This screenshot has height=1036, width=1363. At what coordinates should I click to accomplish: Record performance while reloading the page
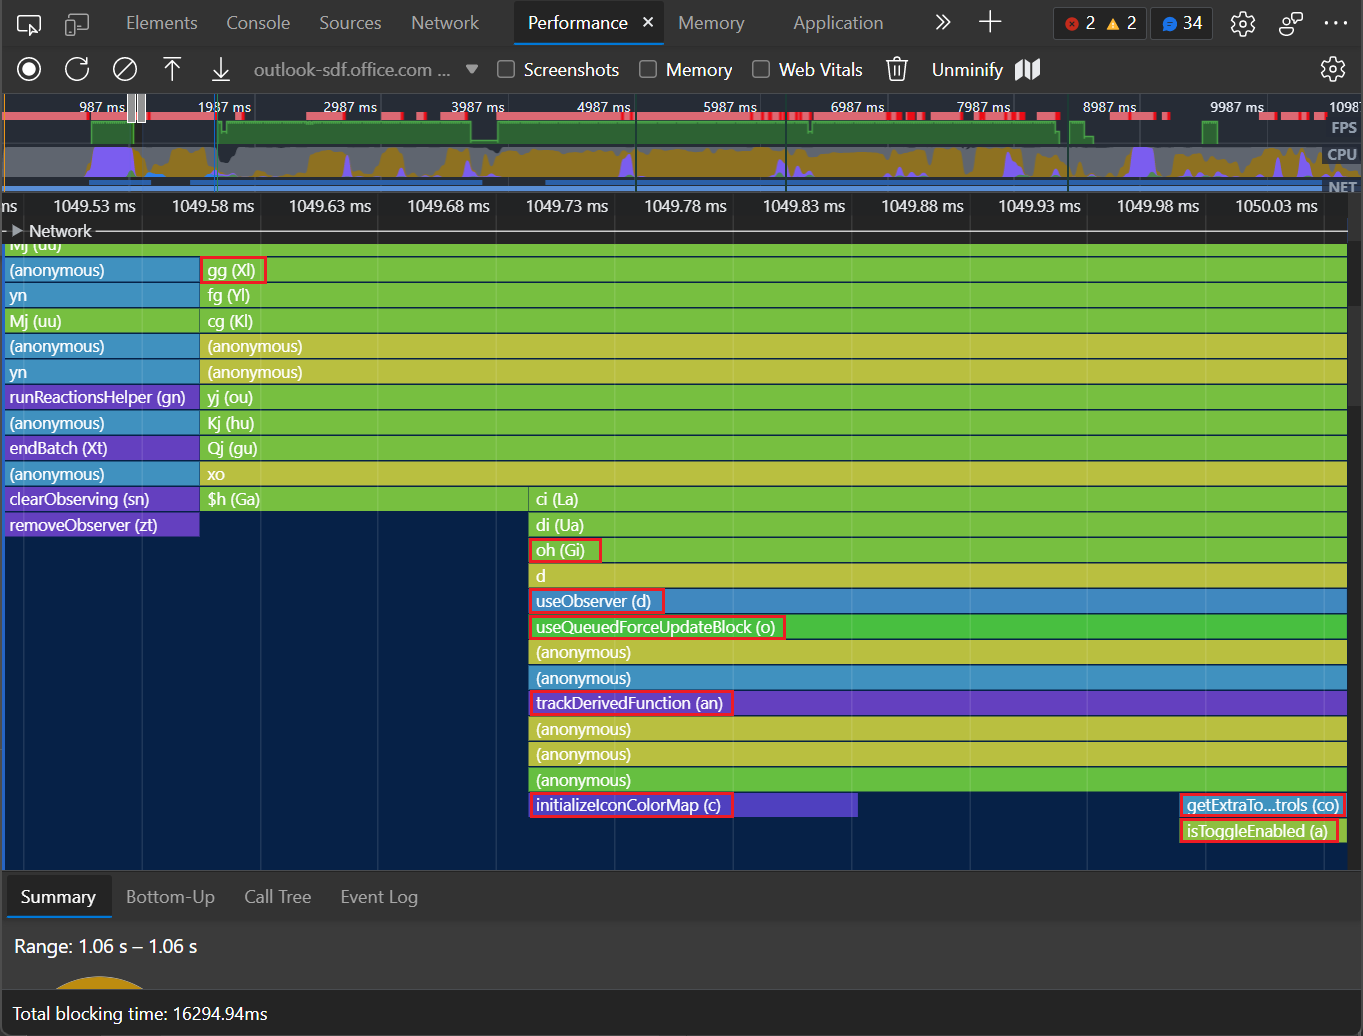76,69
